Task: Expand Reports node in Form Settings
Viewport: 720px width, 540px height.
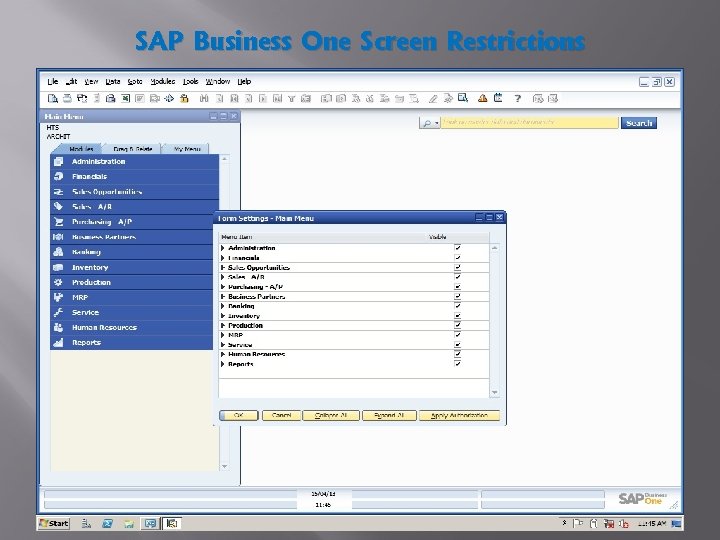Action: coord(223,364)
